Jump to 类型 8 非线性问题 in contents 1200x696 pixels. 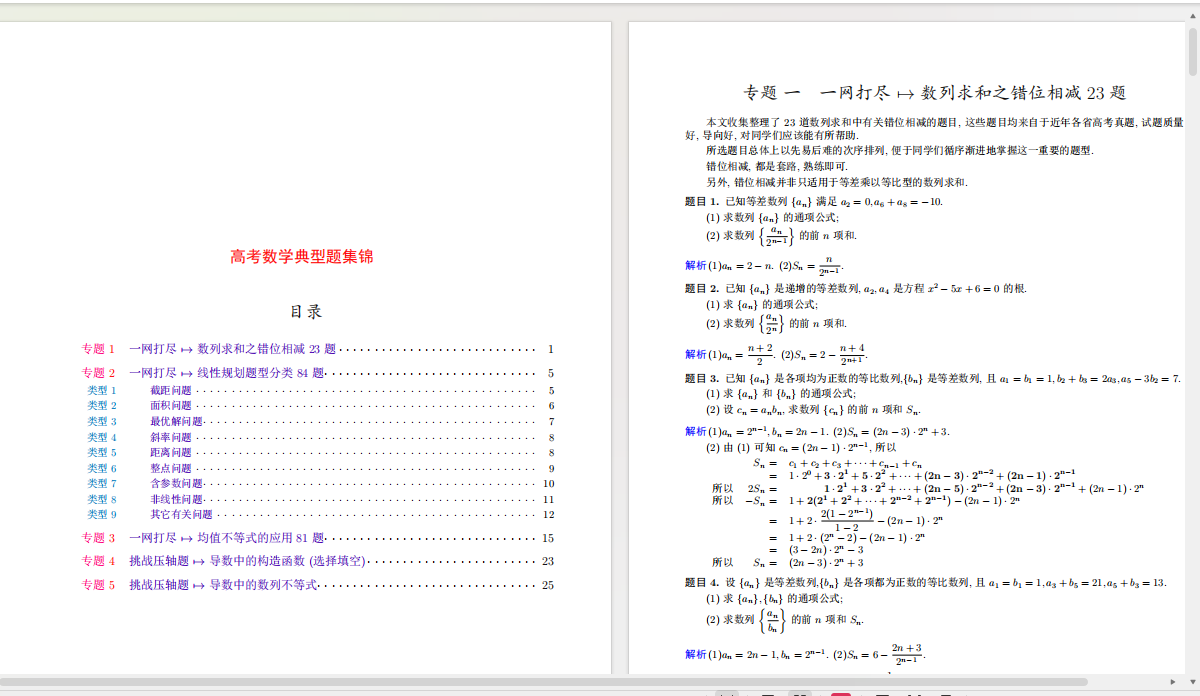320,499
